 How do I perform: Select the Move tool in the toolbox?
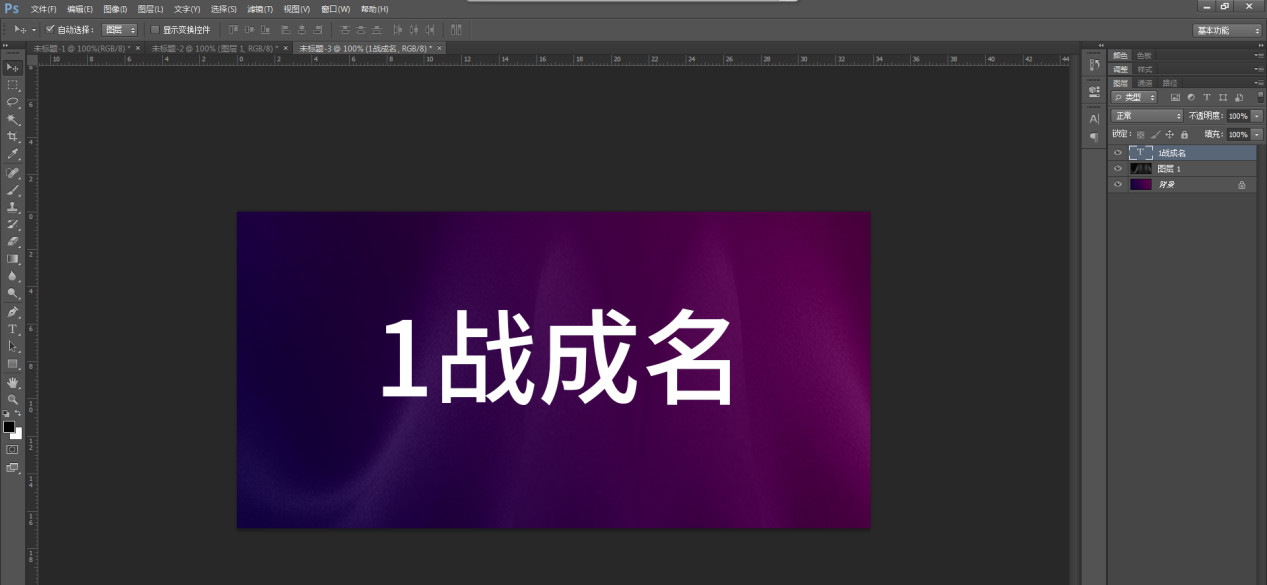coord(13,67)
